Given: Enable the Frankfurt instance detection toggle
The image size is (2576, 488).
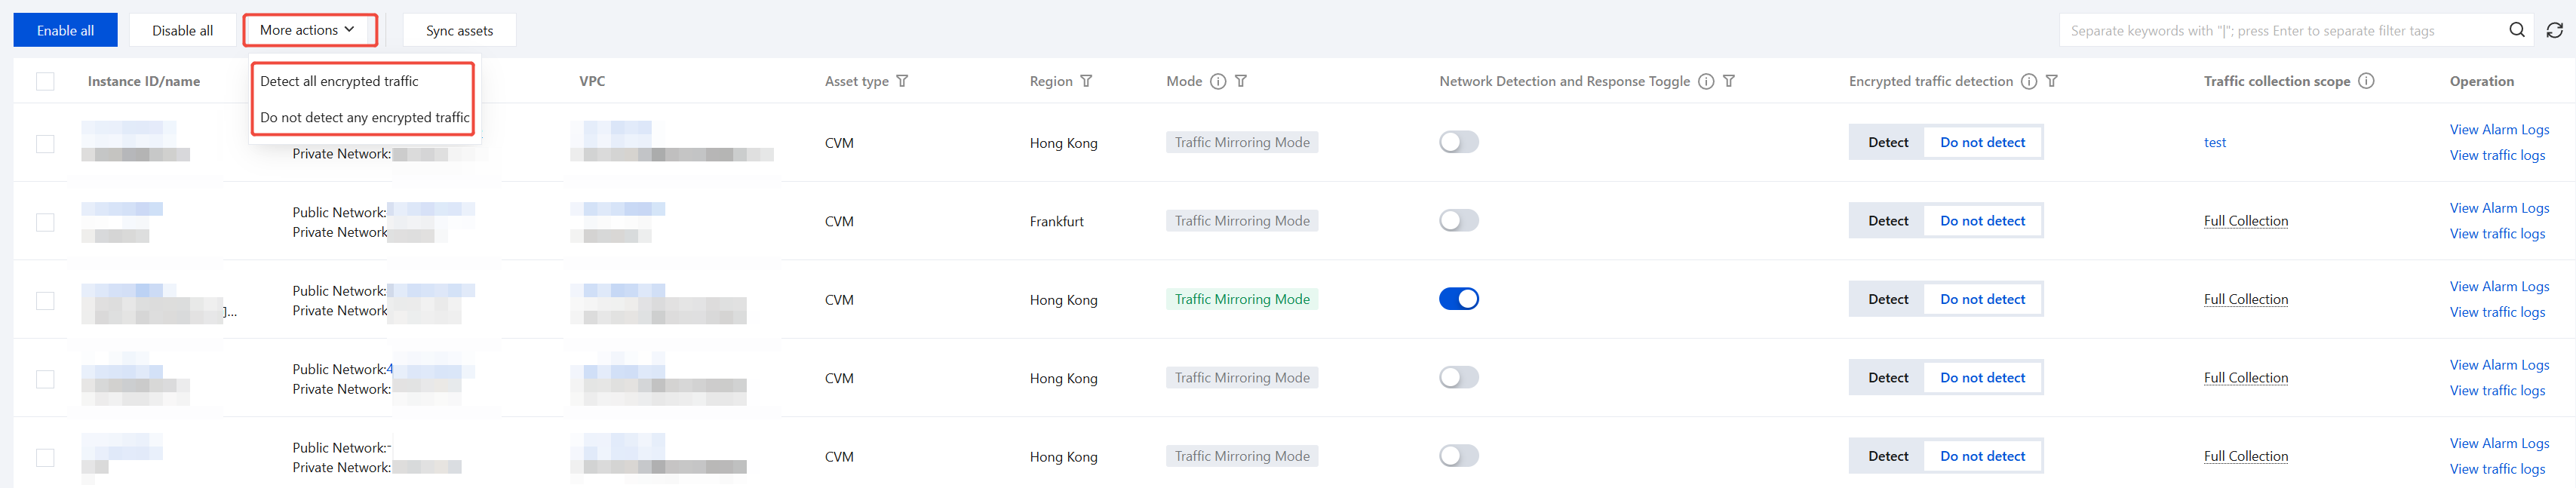Looking at the screenshot, I should (x=1458, y=220).
